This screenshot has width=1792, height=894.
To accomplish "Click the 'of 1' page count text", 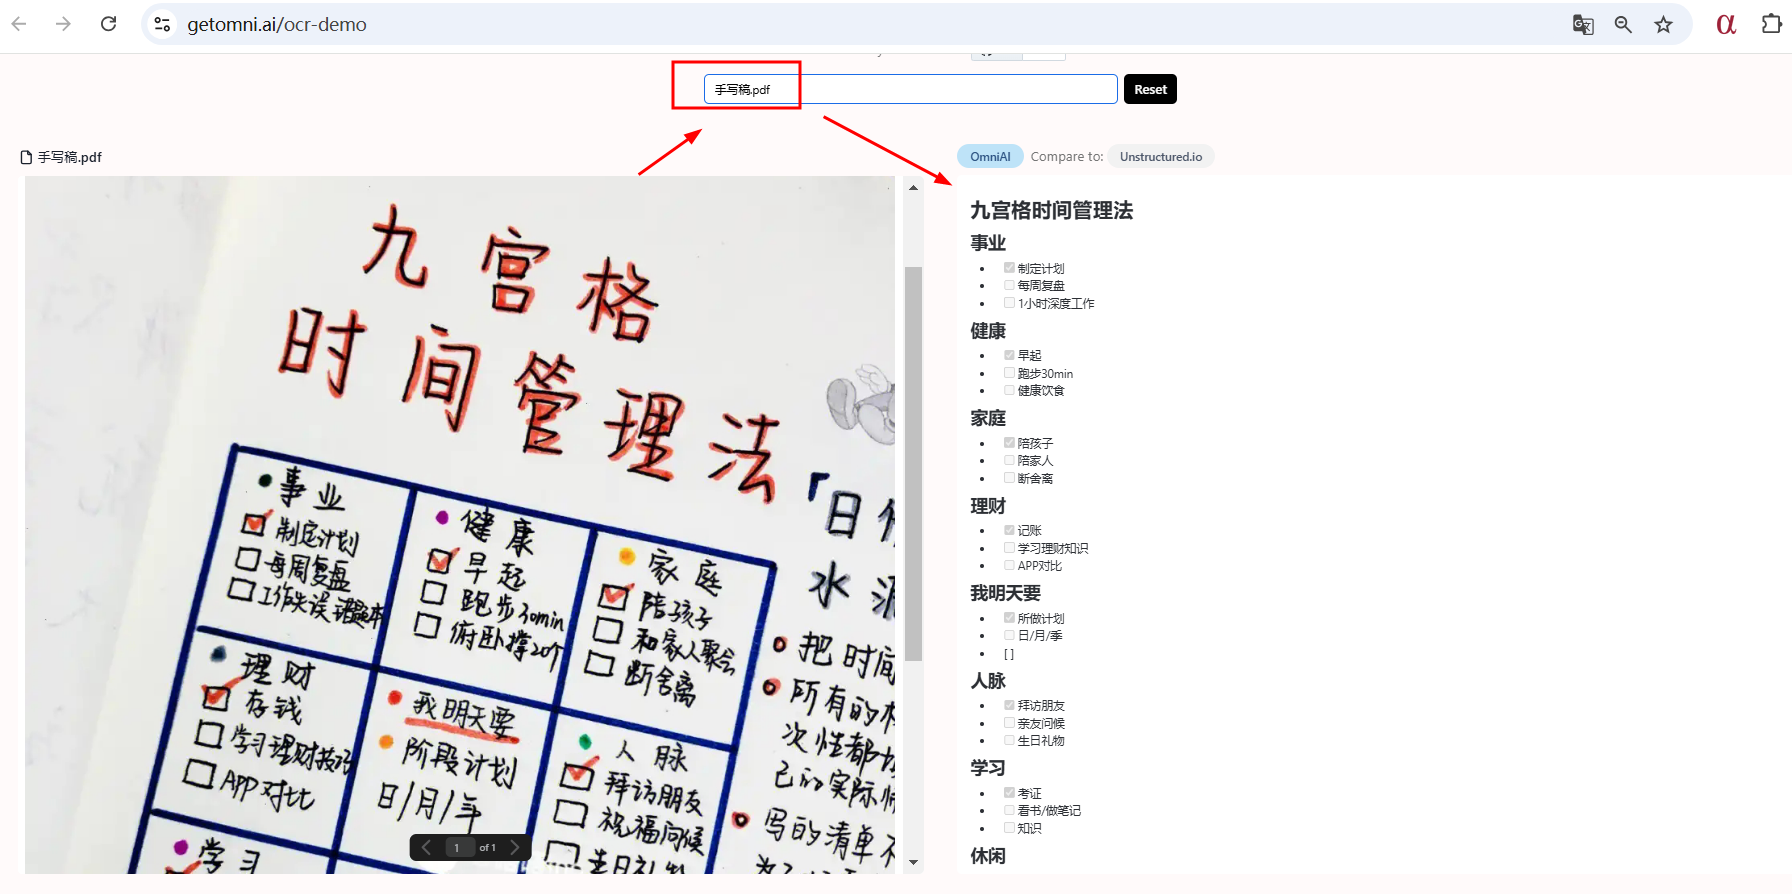I will point(487,848).
